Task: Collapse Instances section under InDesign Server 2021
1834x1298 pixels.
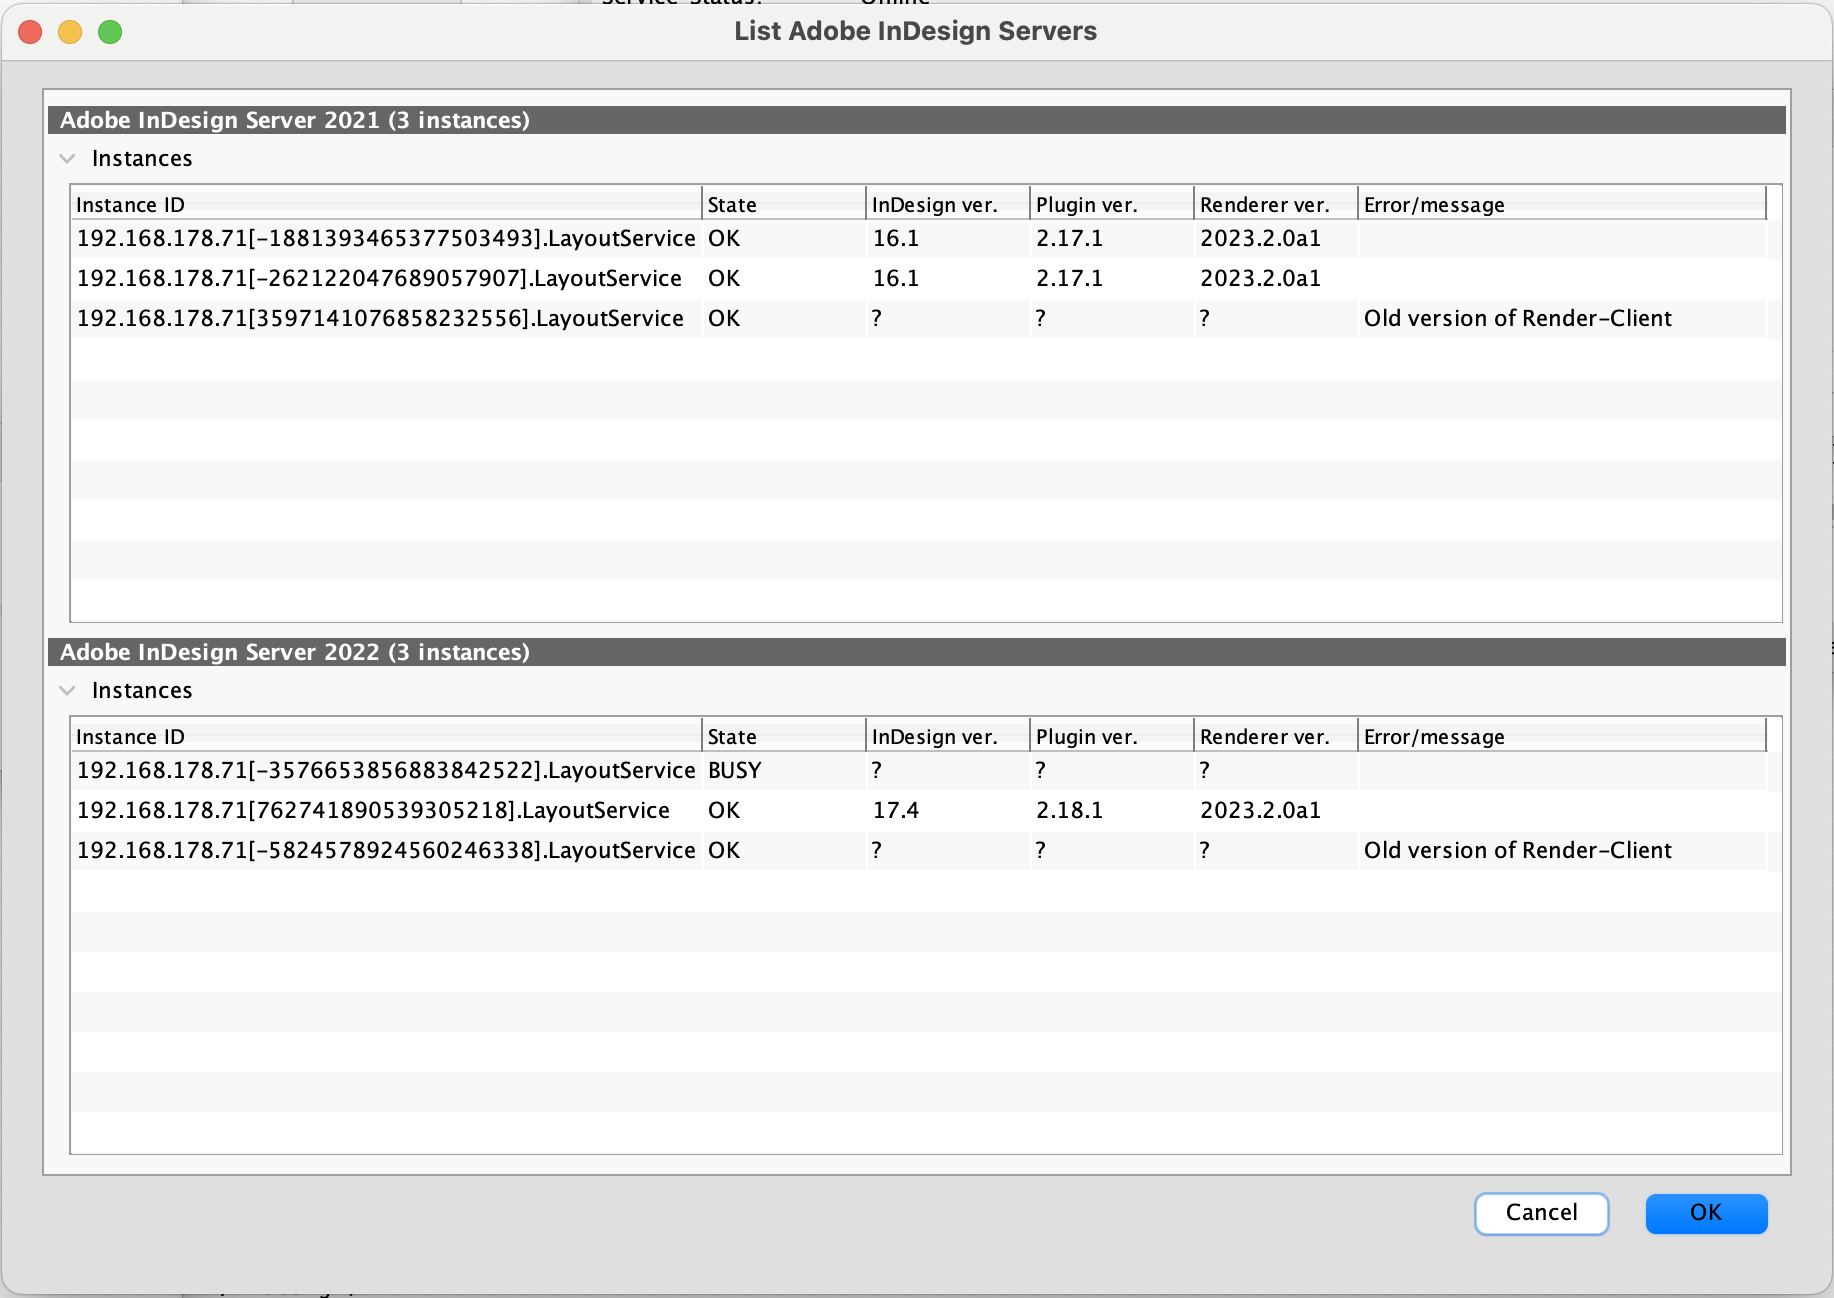Action: coord(68,159)
